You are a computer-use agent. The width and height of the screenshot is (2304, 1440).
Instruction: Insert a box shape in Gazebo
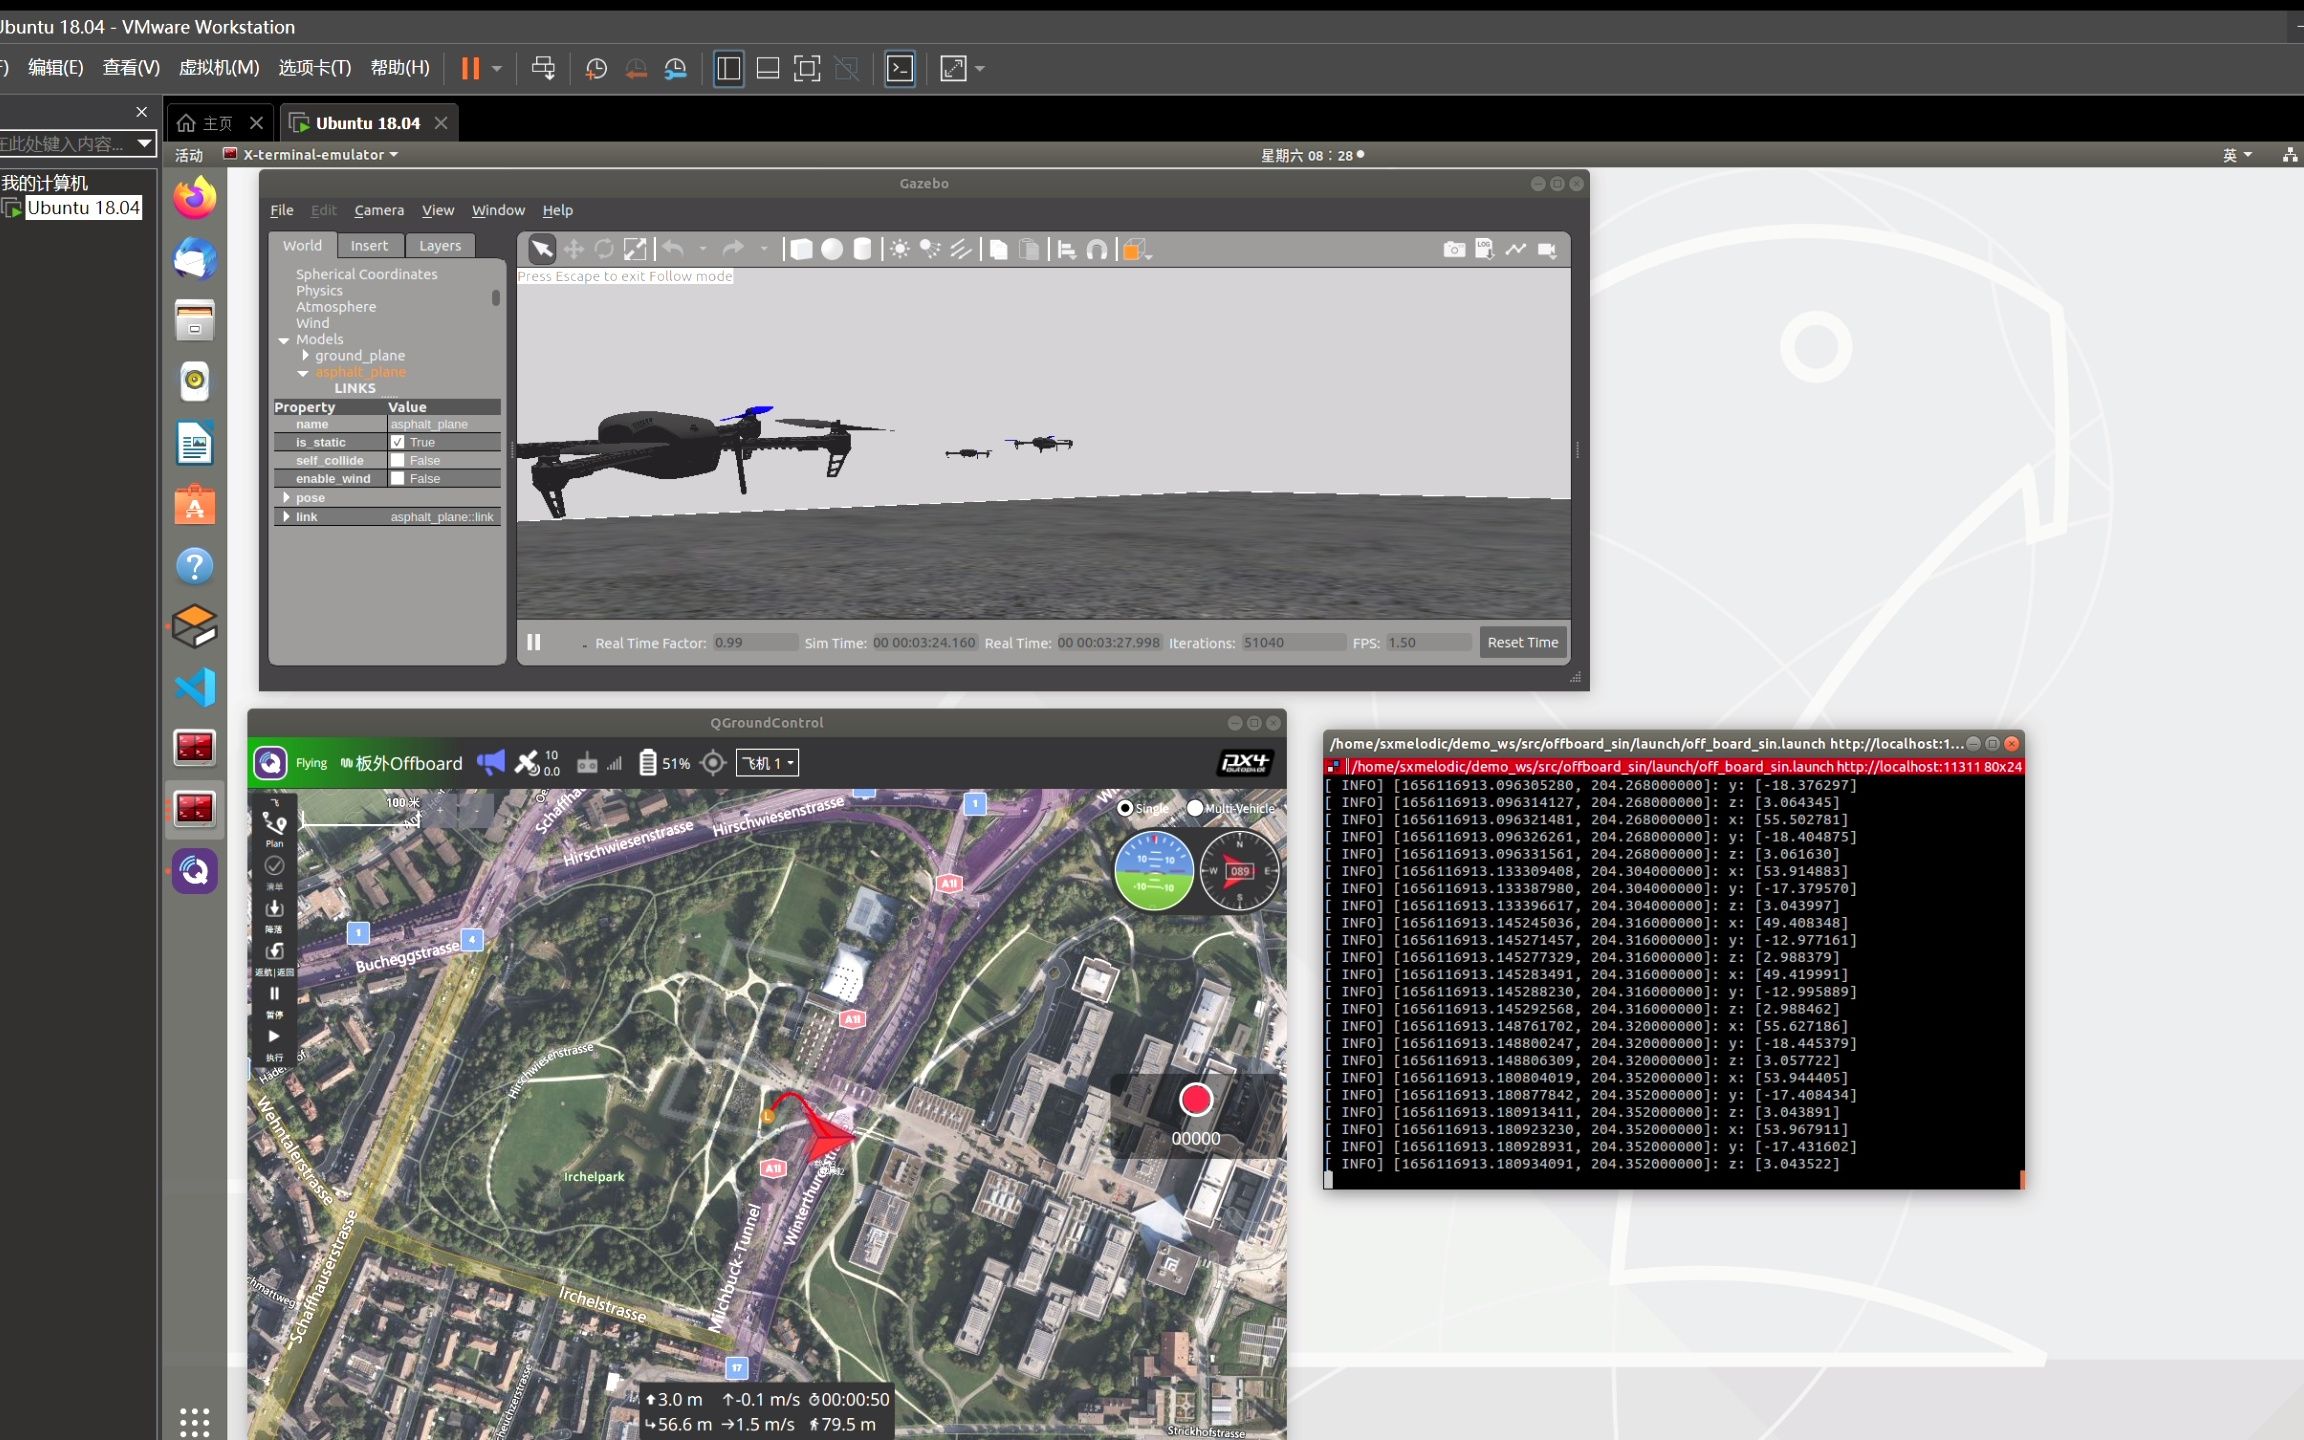pos(801,249)
